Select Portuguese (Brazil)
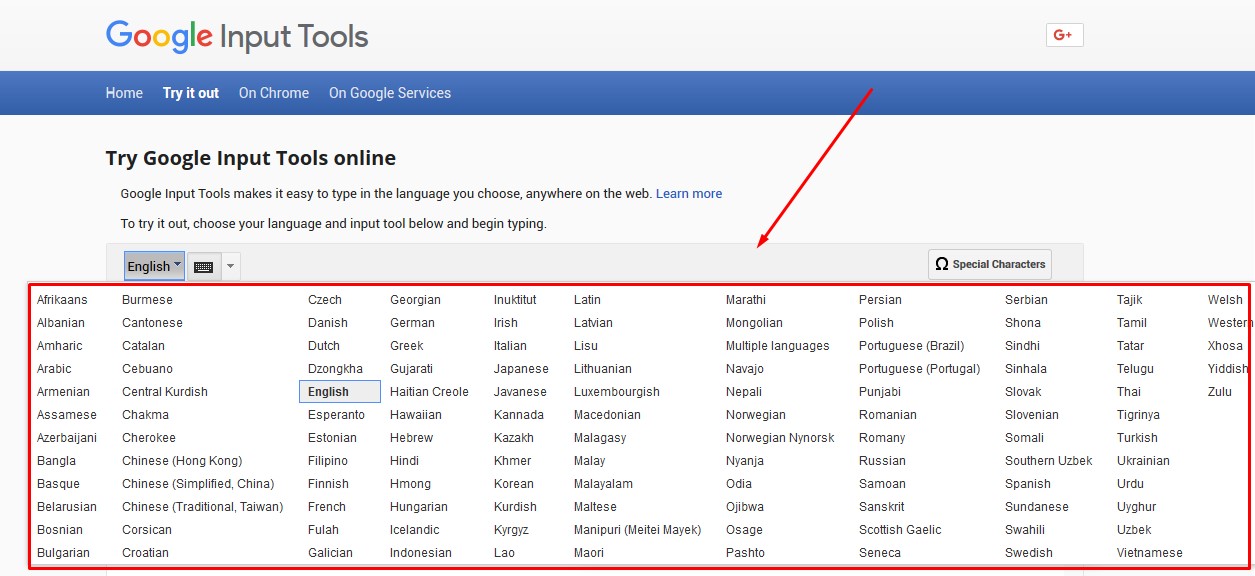 pos(912,346)
